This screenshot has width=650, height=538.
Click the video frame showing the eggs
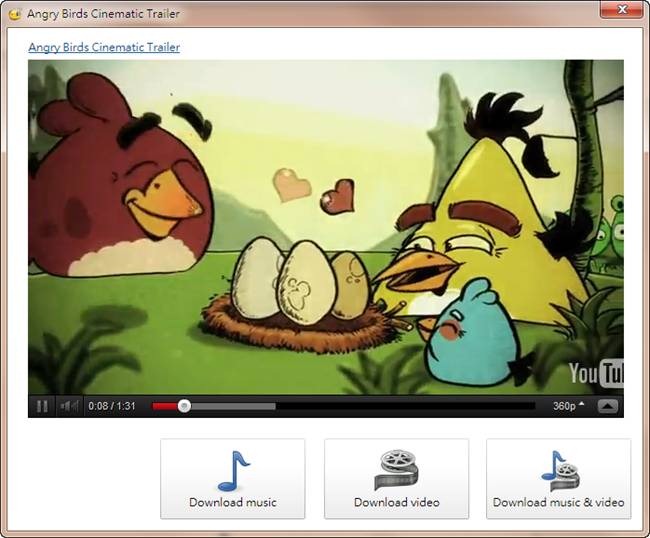[x=326, y=227]
